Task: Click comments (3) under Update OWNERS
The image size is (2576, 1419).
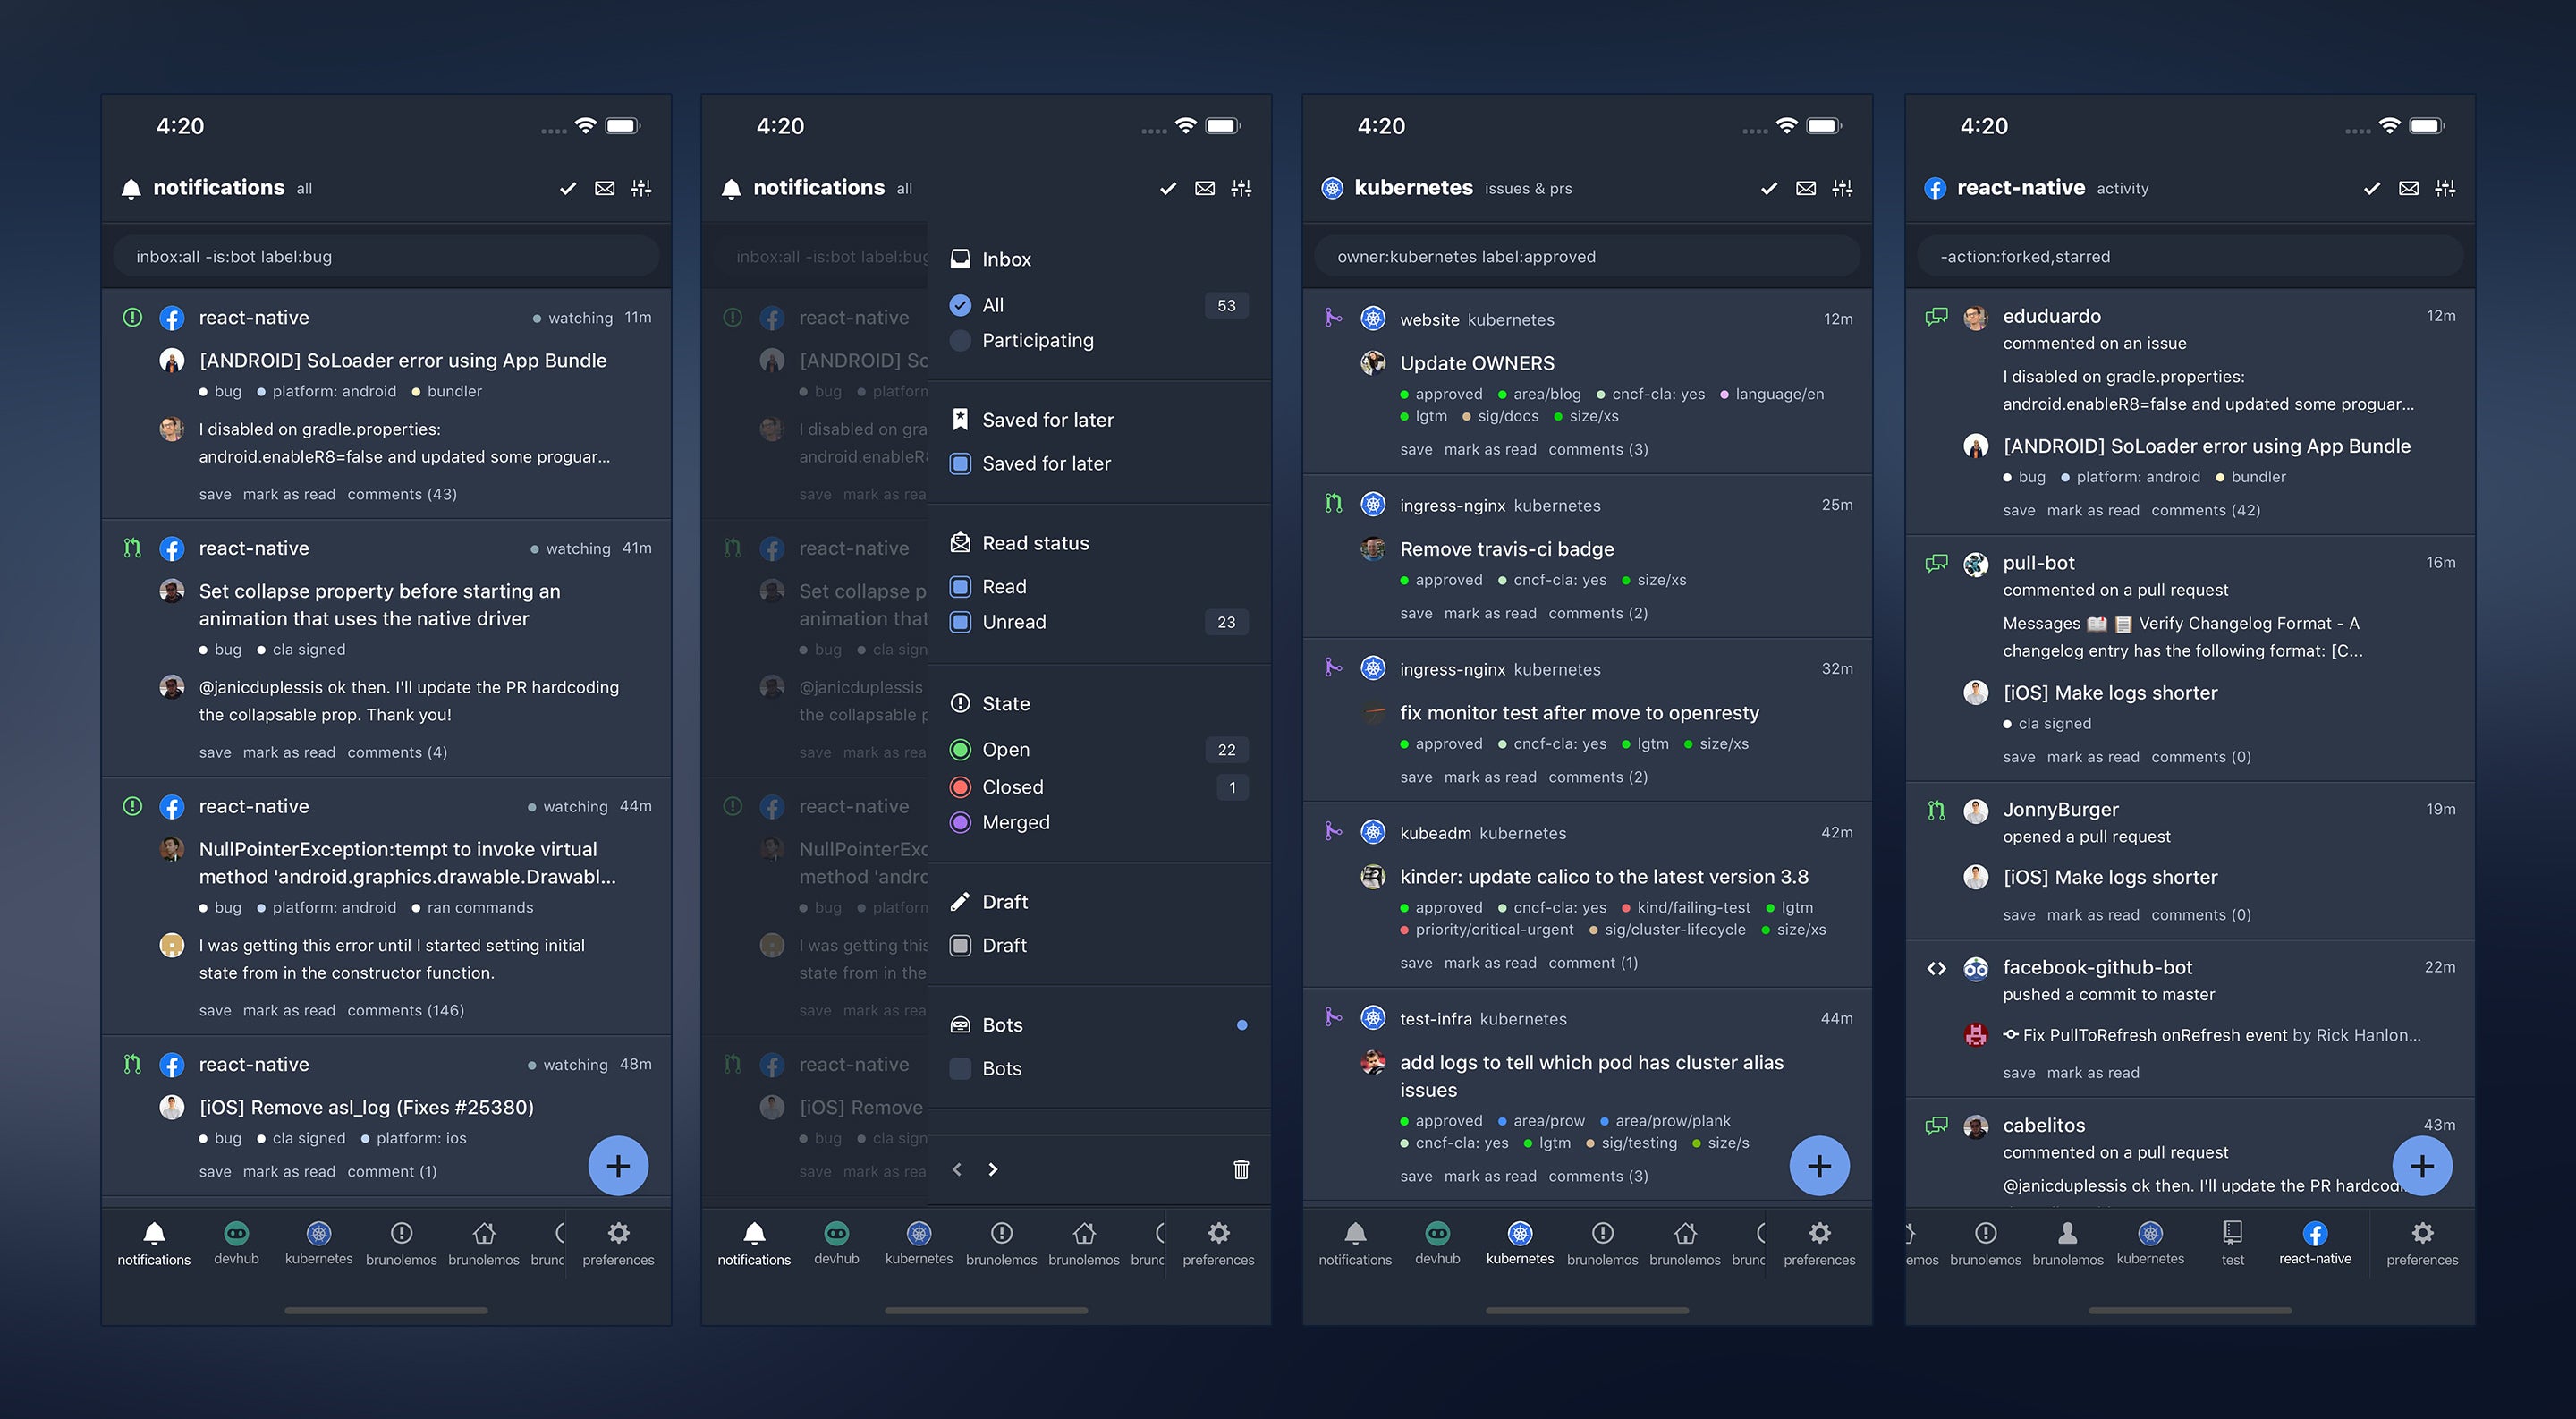Action: tap(1598, 450)
